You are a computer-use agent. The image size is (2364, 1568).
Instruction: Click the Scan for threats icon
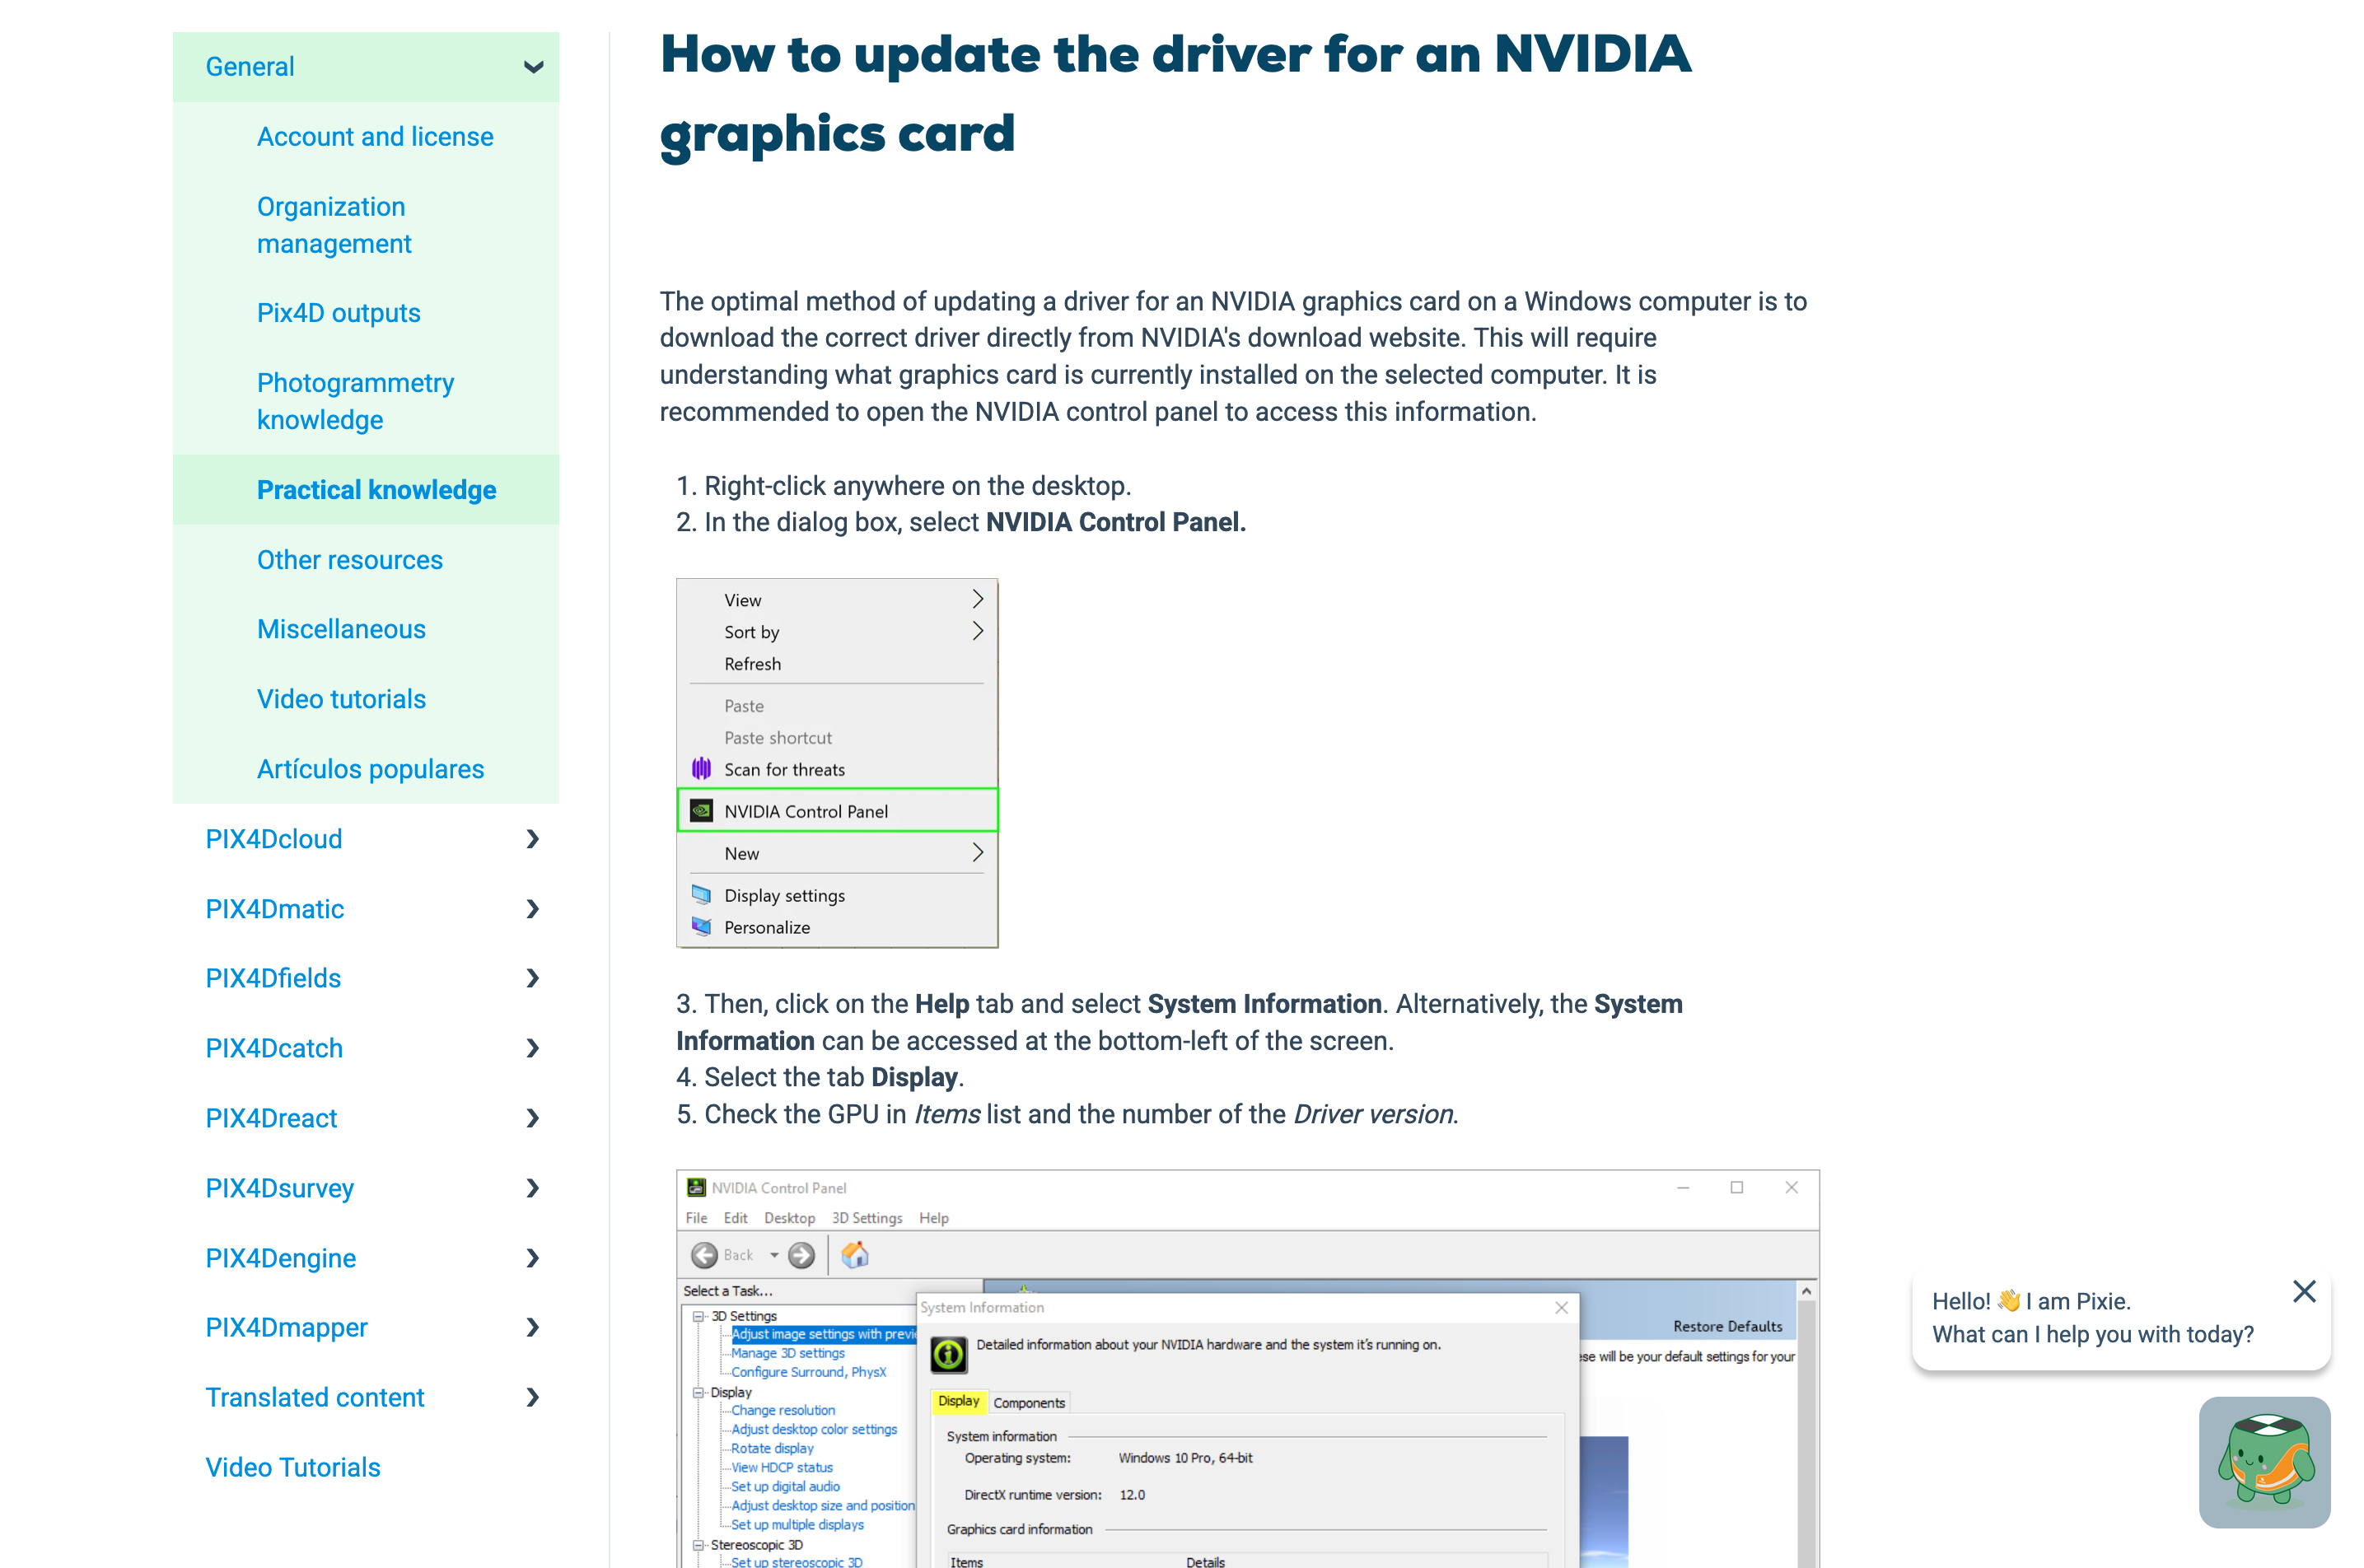701,768
